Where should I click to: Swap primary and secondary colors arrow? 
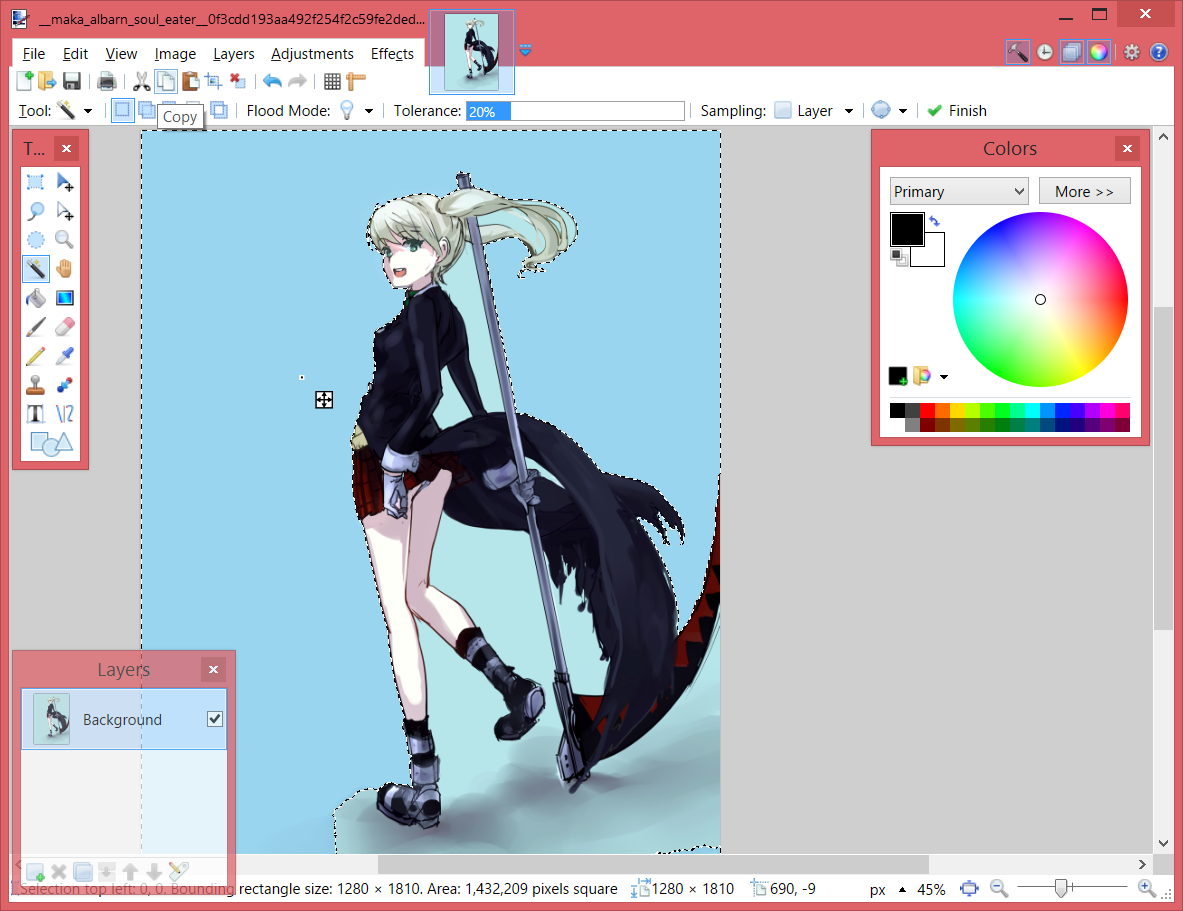coord(934,221)
